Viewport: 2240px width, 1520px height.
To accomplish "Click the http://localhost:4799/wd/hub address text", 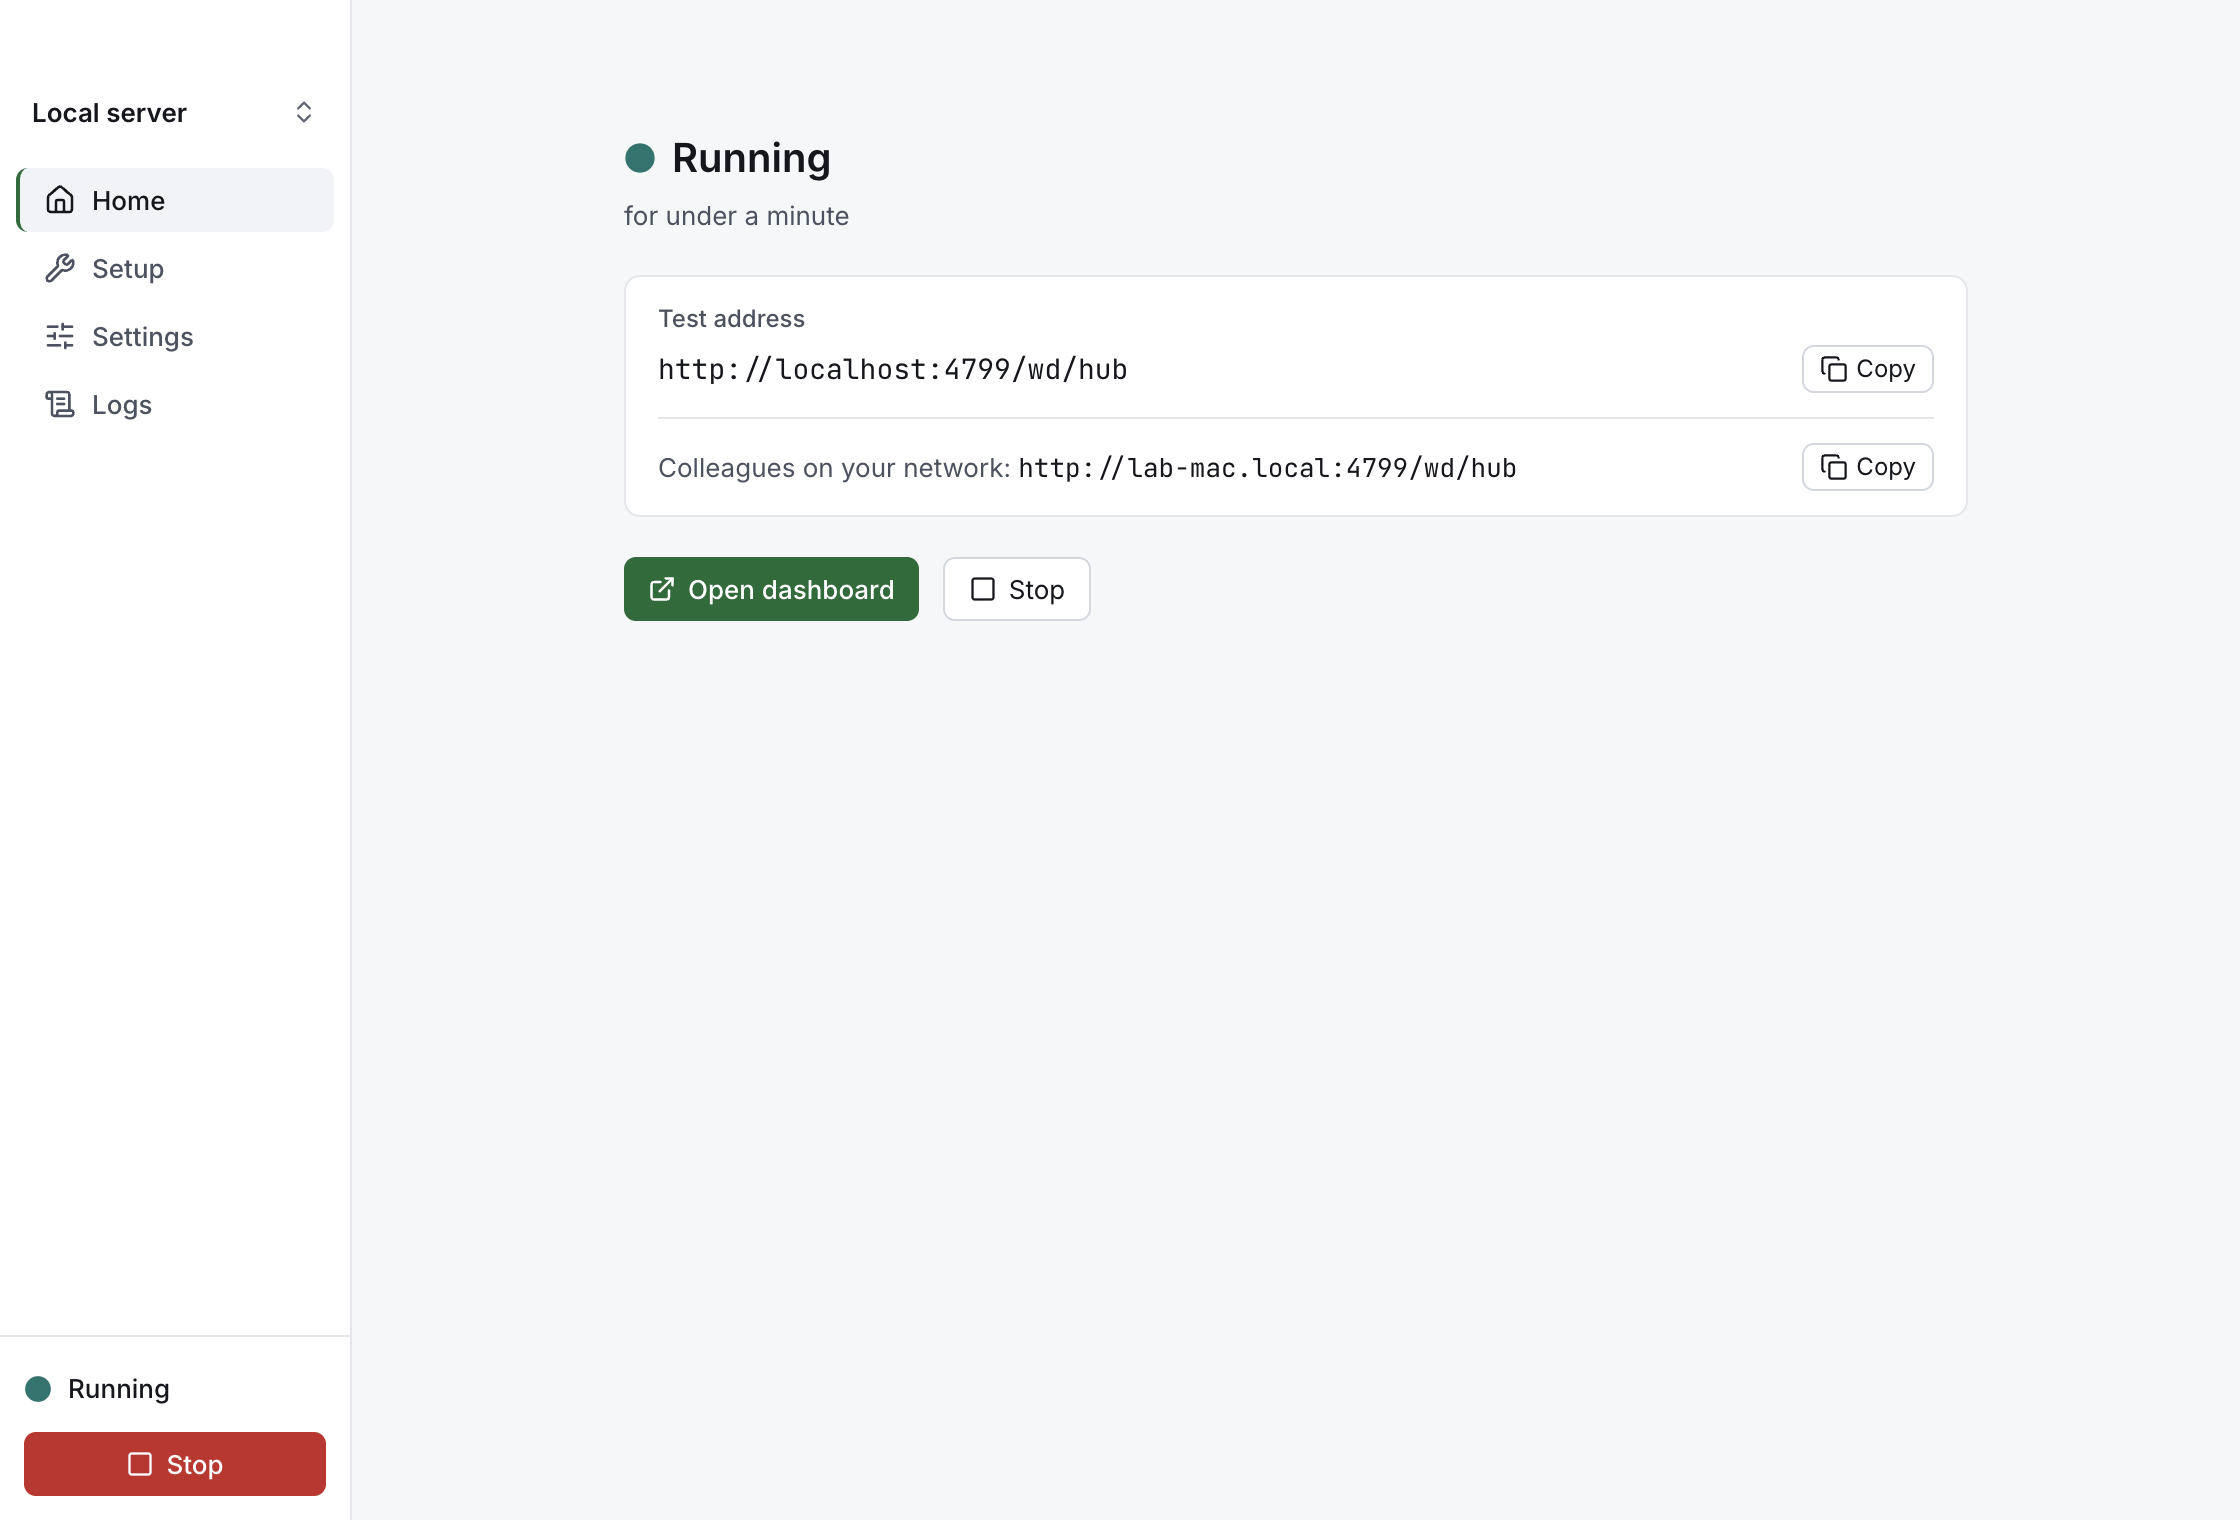I will [x=893, y=369].
